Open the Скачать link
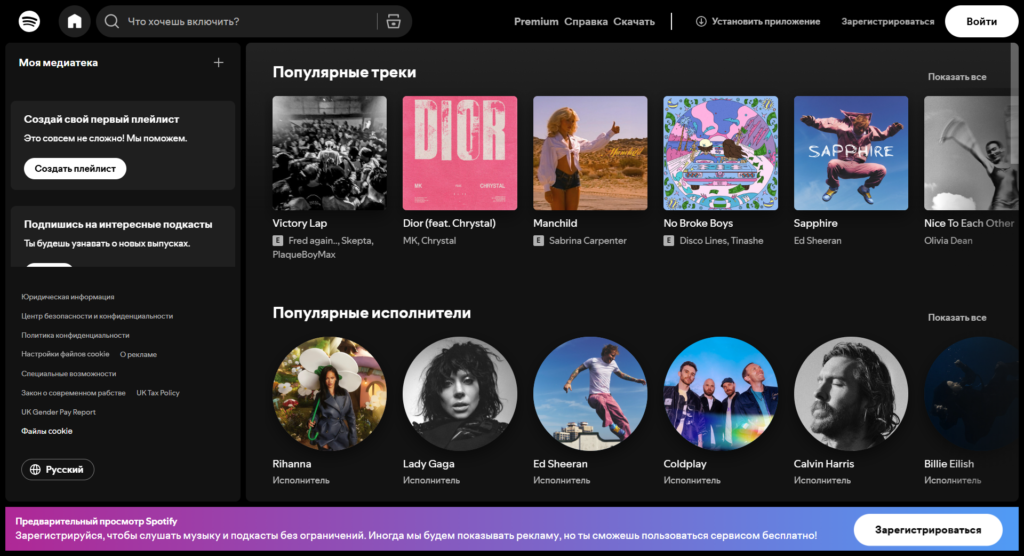Viewport: 1024px width, 556px height. click(x=633, y=22)
